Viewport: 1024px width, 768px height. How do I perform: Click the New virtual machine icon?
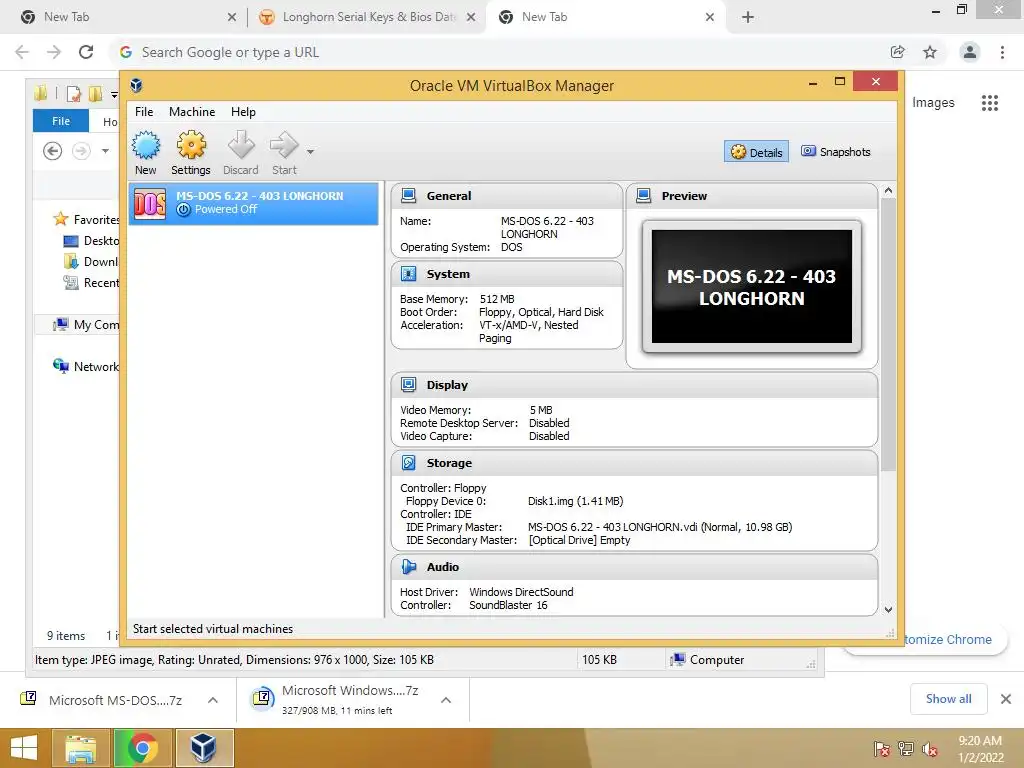146,145
